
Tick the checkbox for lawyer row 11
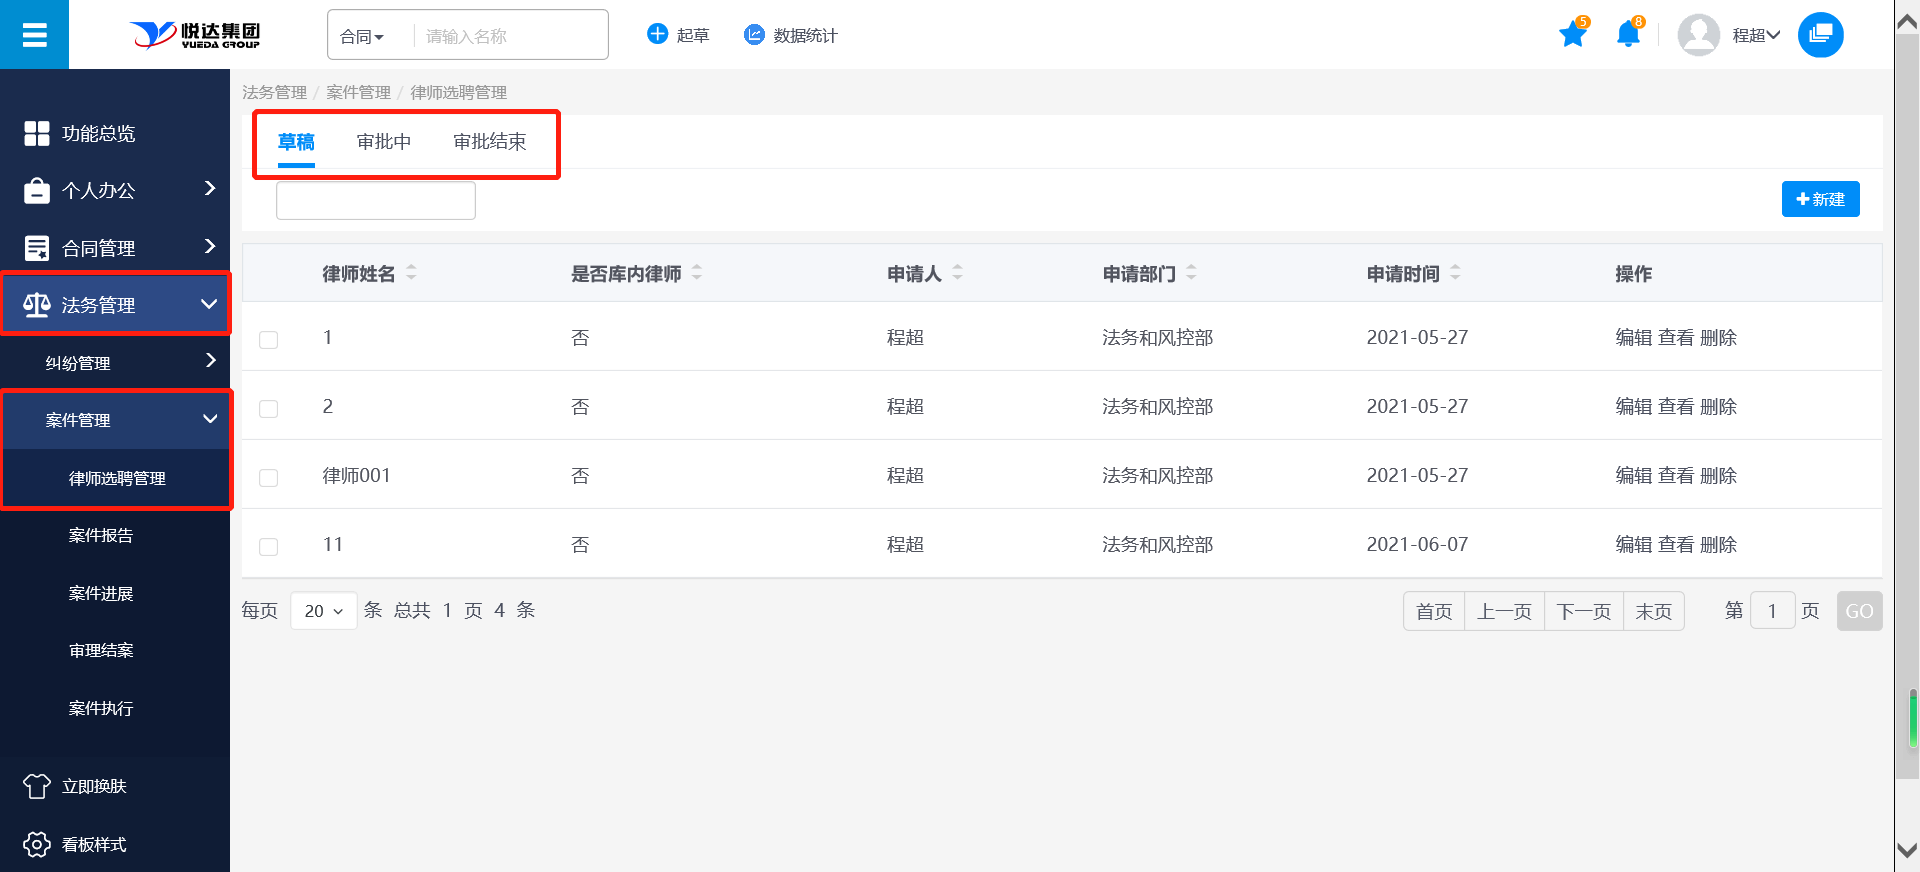point(268,547)
